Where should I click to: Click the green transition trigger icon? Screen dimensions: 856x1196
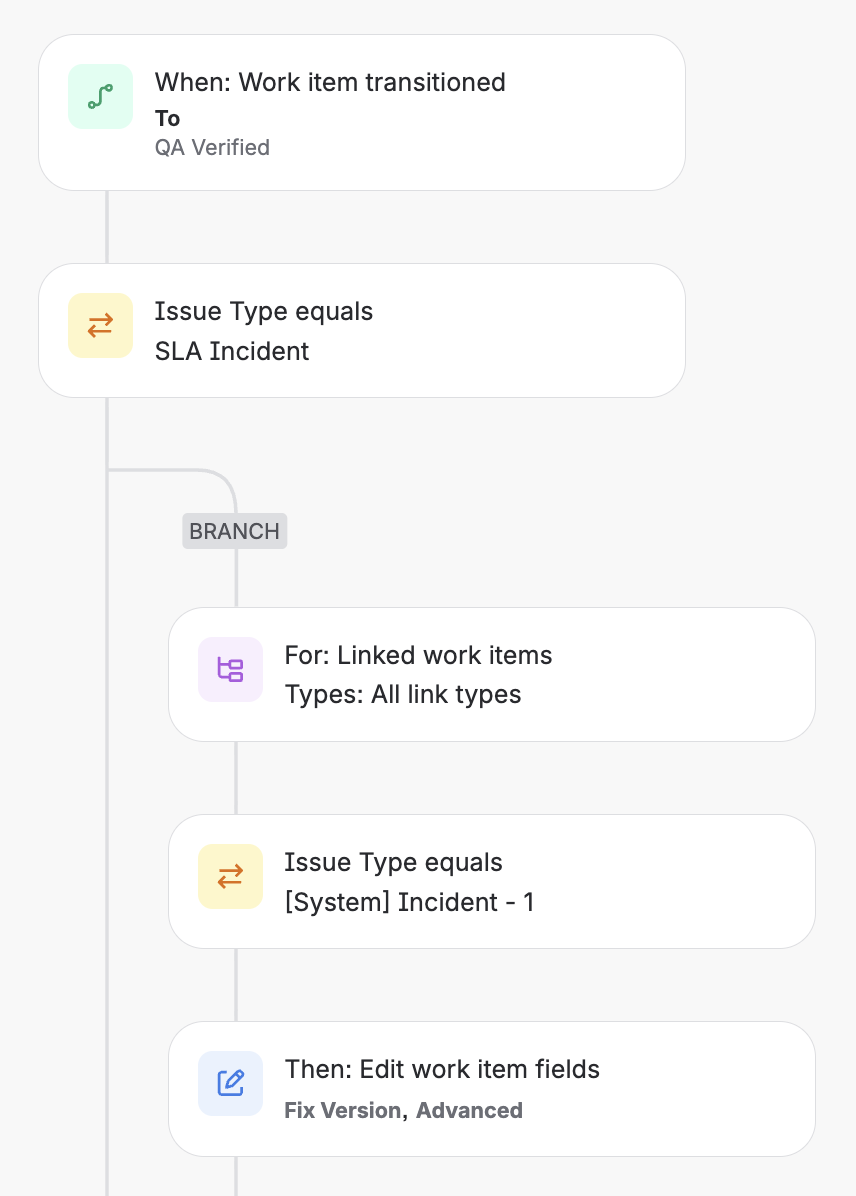tap(101, 97)
